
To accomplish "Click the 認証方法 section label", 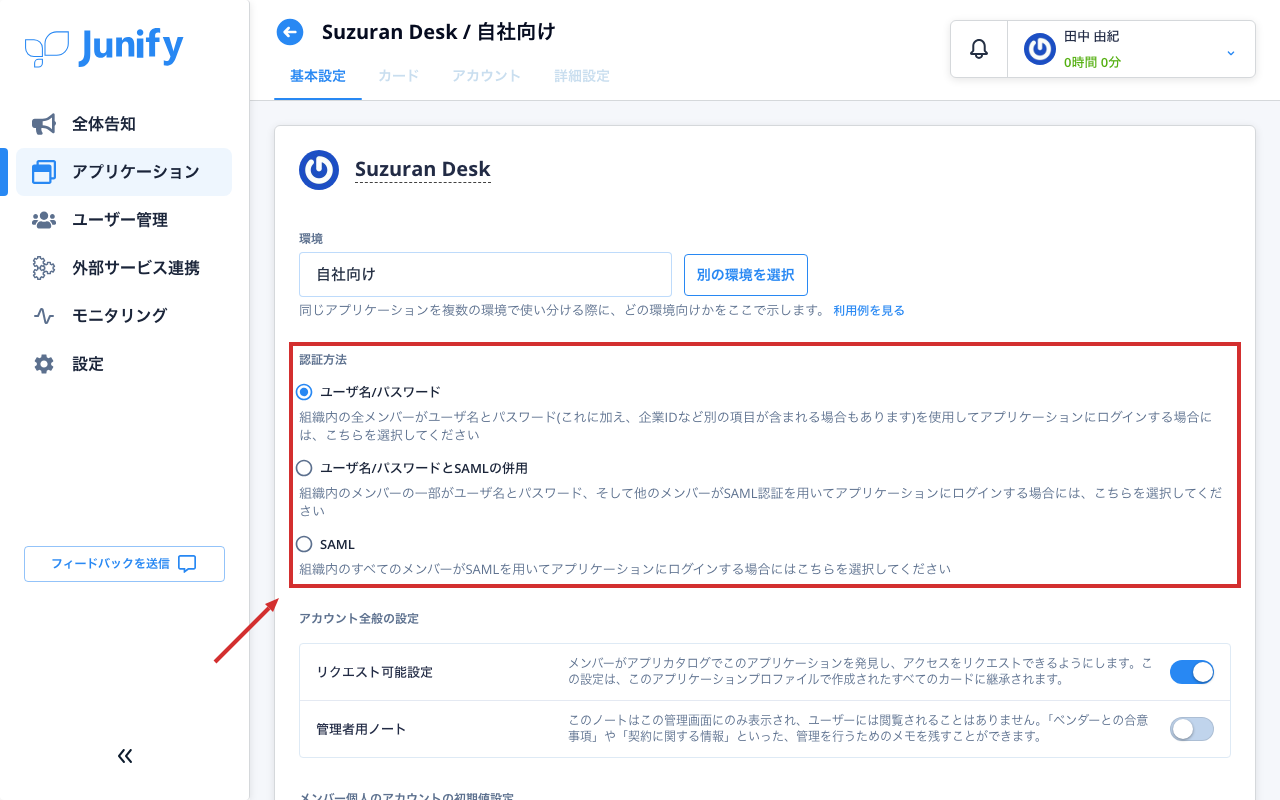I will 323,359.
